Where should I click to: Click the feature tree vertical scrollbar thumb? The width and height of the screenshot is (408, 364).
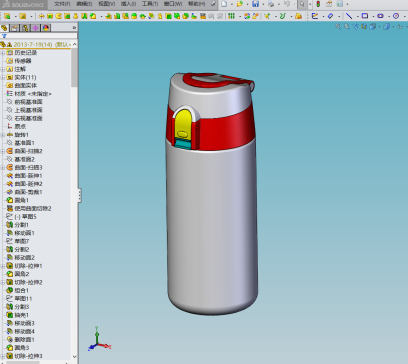click(74, 68)
